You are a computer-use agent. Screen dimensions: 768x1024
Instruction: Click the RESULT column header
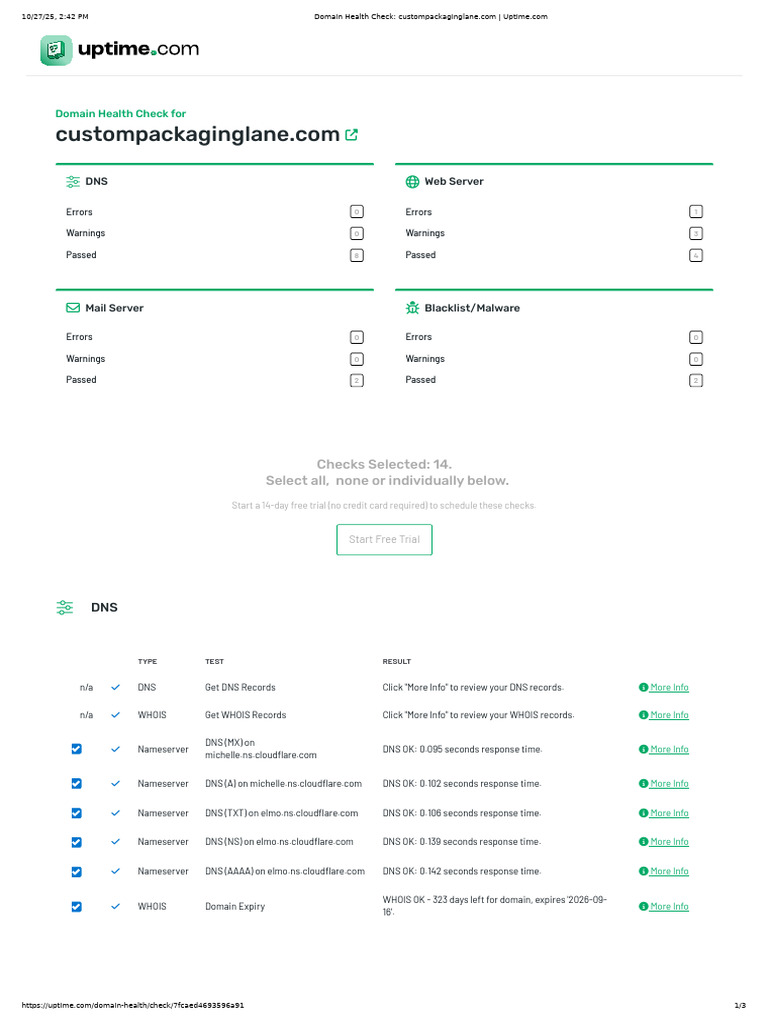396,661
